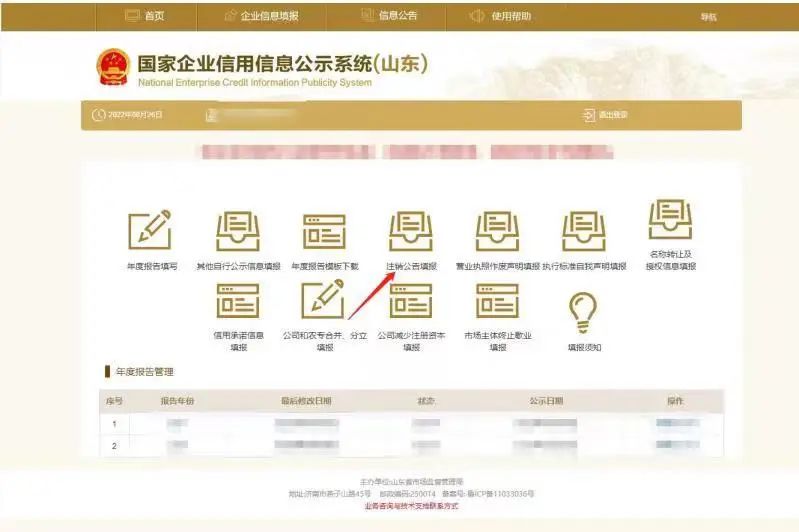Click 导航 link at top right
The image size is (799, 532).
click(x=708, y=17)
